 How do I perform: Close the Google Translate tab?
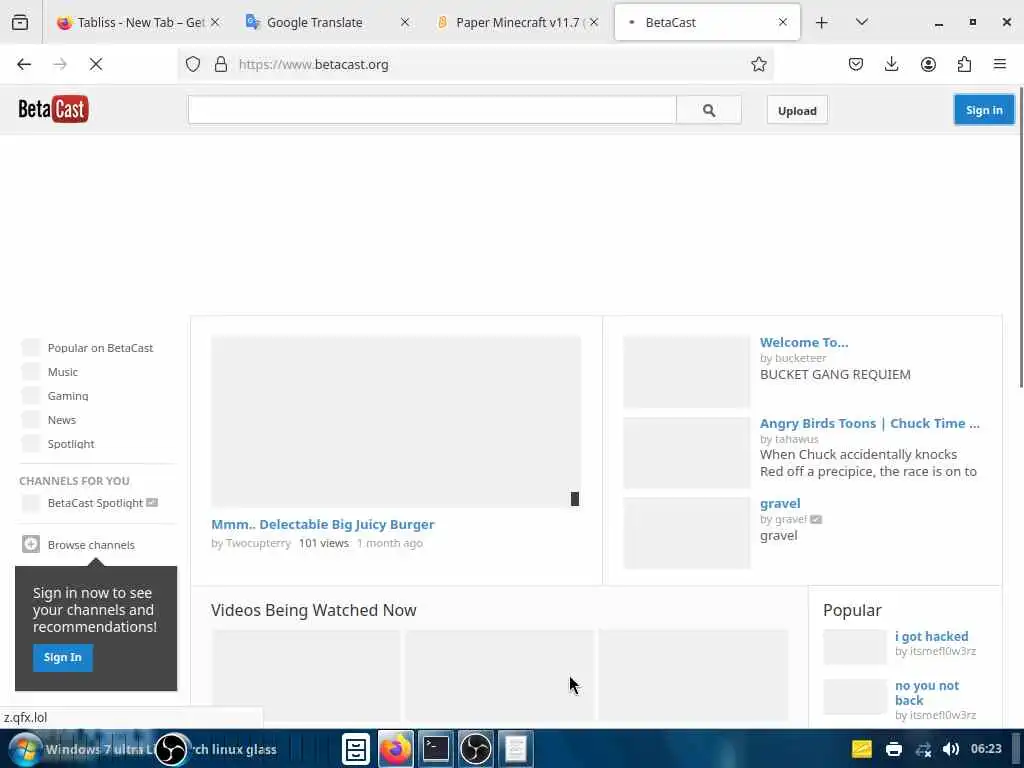coord(405,22)
